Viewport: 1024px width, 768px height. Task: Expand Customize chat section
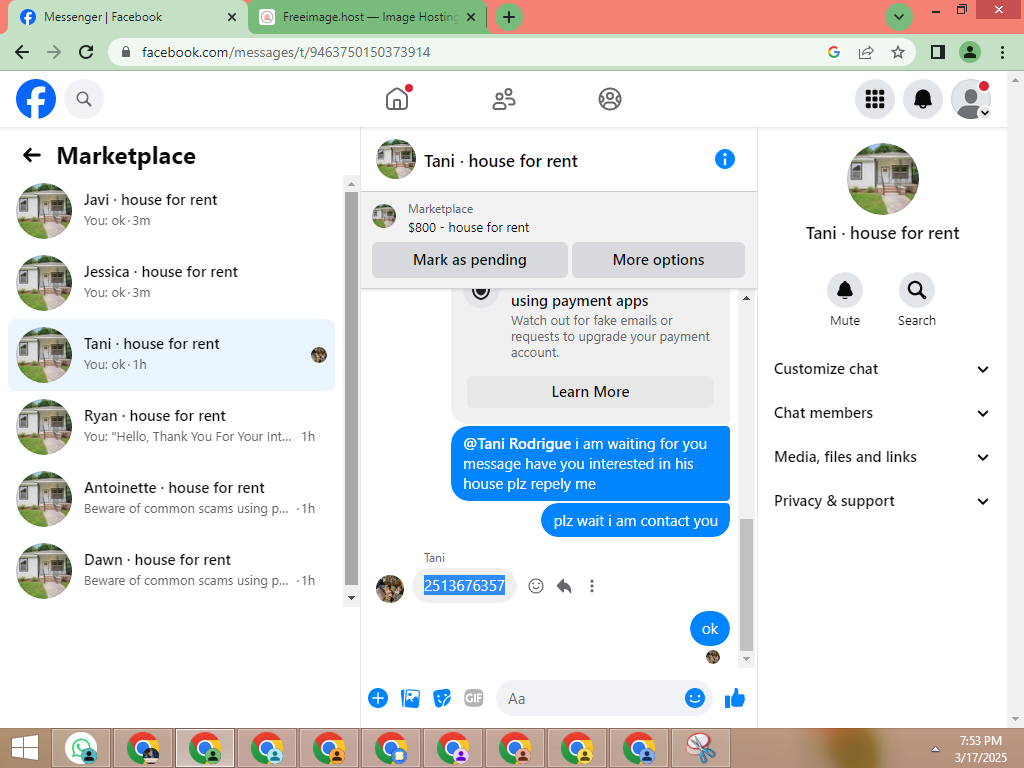click(x=882, y=369)
